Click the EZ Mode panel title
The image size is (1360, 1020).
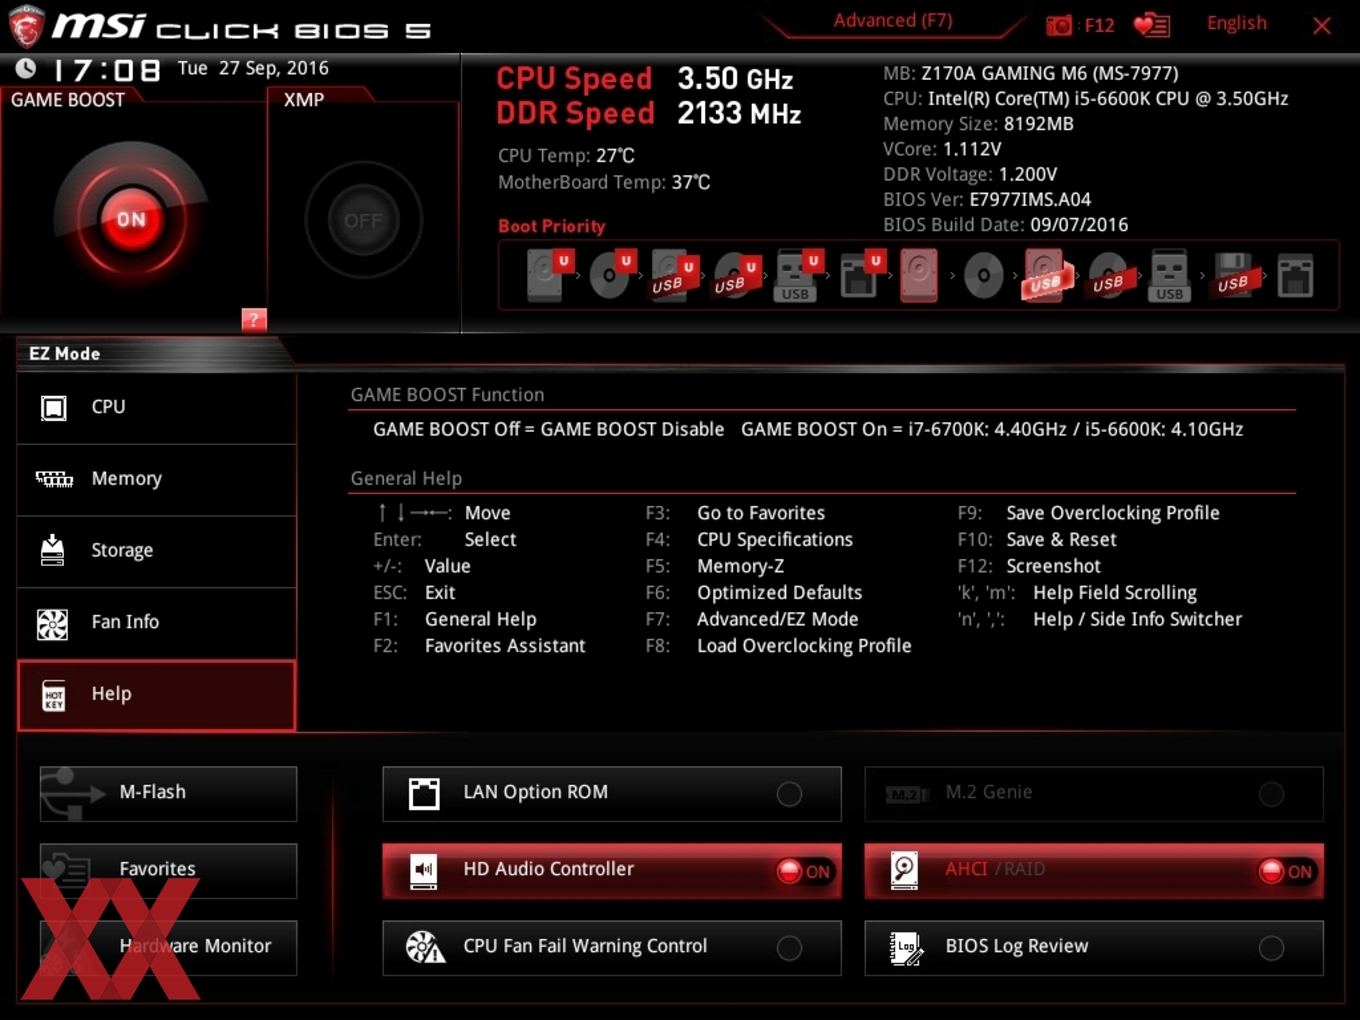64,354
